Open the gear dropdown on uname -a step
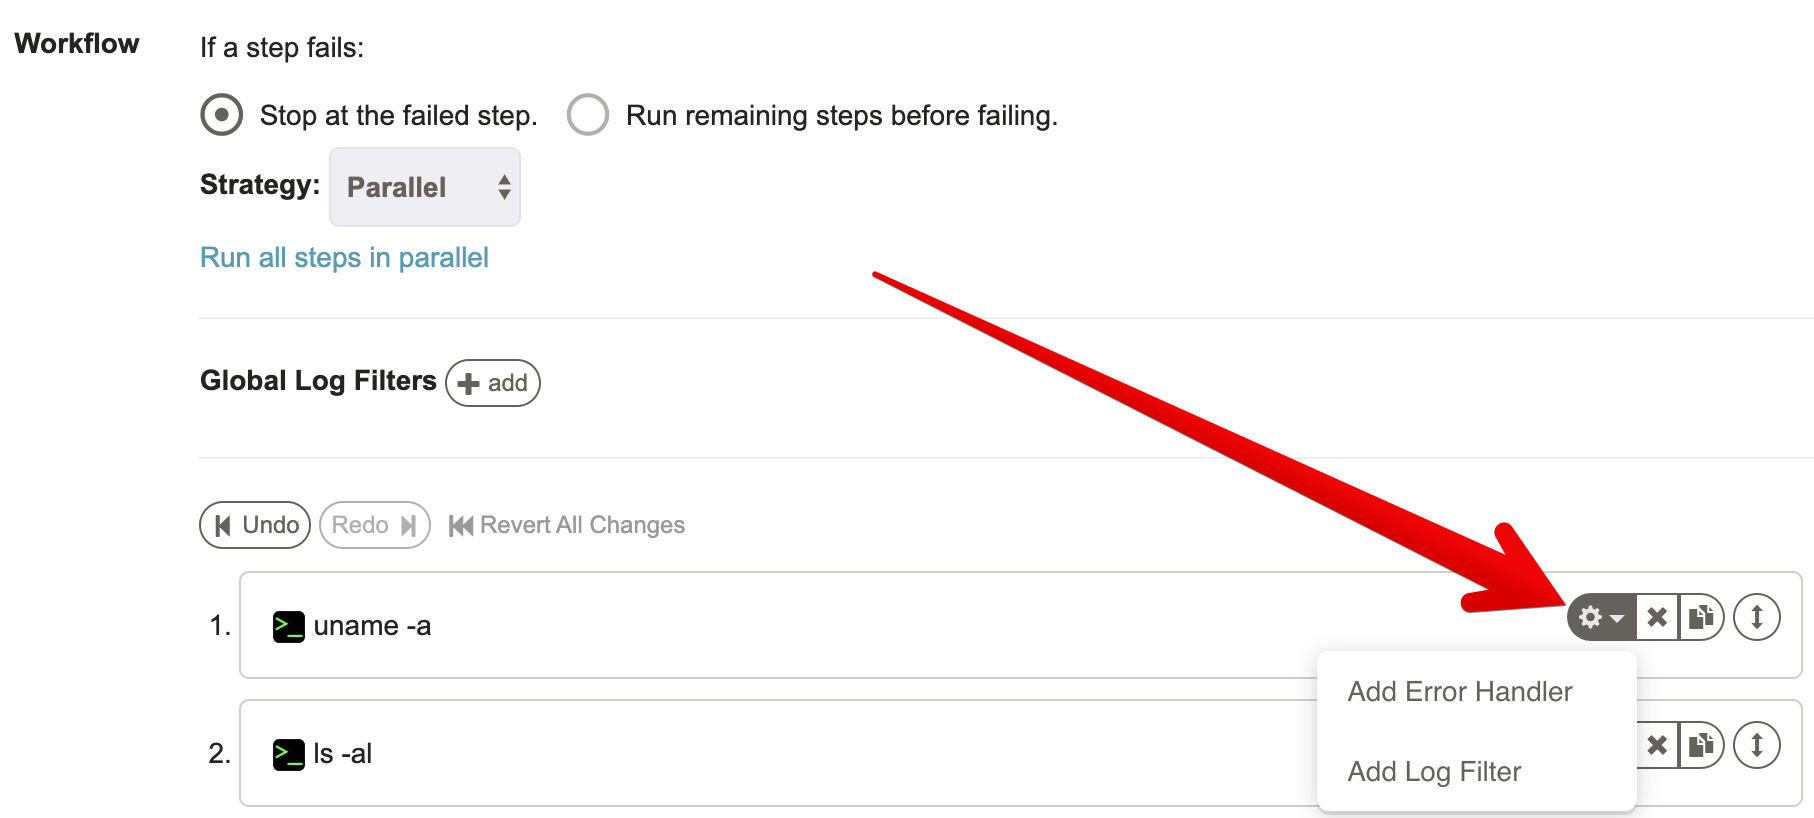 point(1602,617)
